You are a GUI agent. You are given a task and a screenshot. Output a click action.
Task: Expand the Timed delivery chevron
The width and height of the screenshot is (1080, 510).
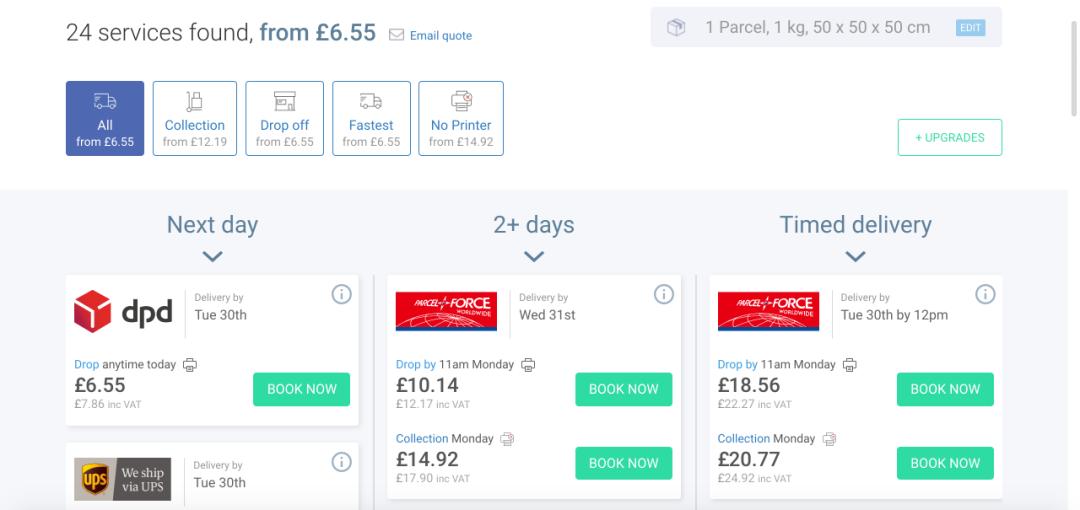point(855,257)
